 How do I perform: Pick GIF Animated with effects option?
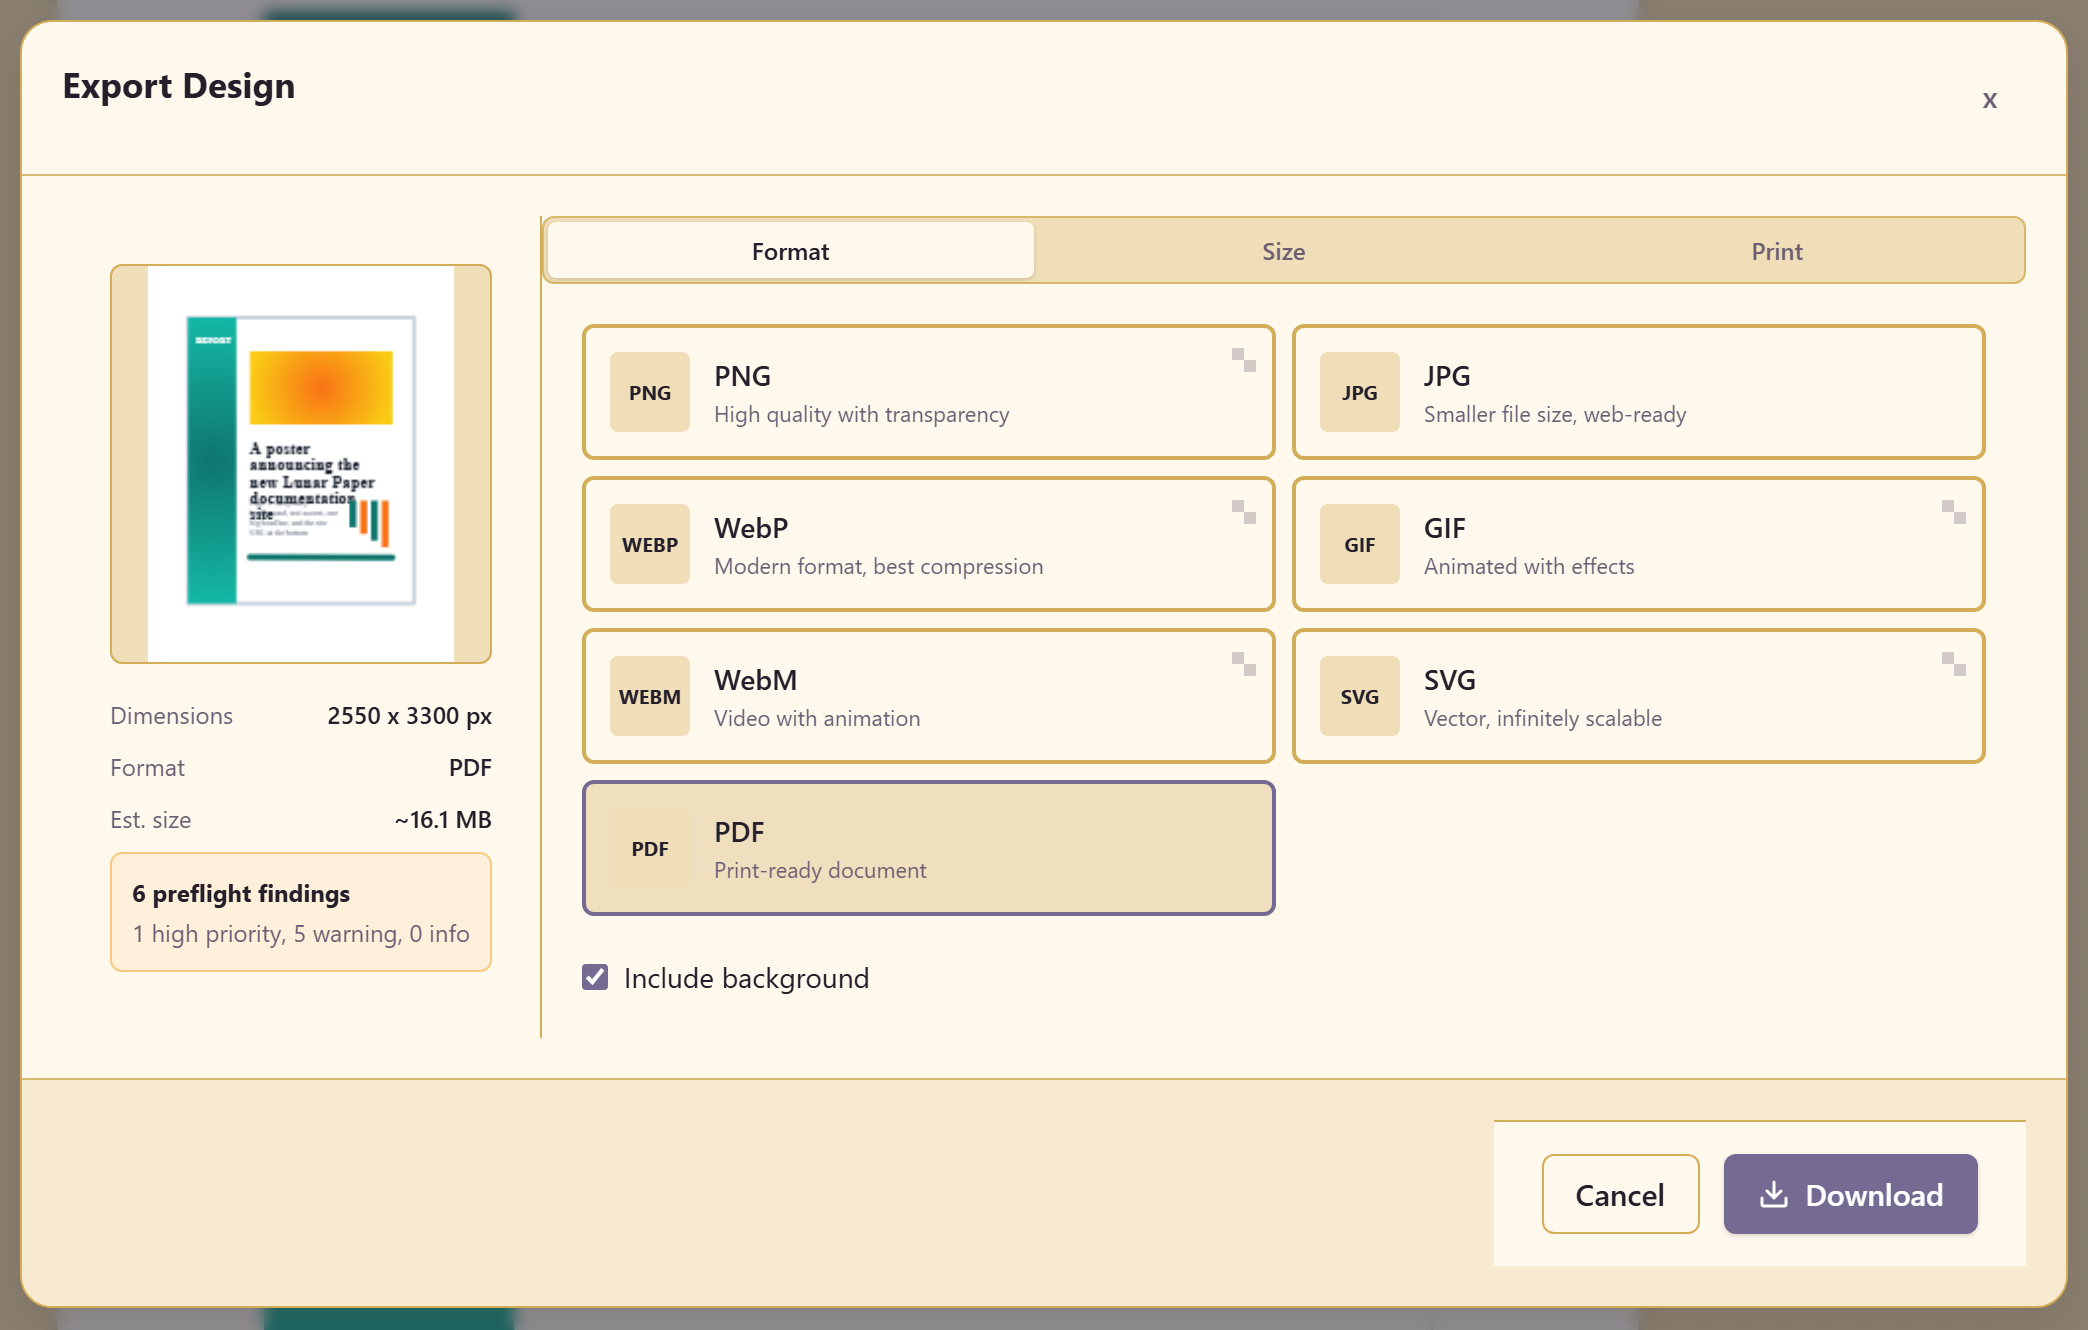click(1639, 544)
